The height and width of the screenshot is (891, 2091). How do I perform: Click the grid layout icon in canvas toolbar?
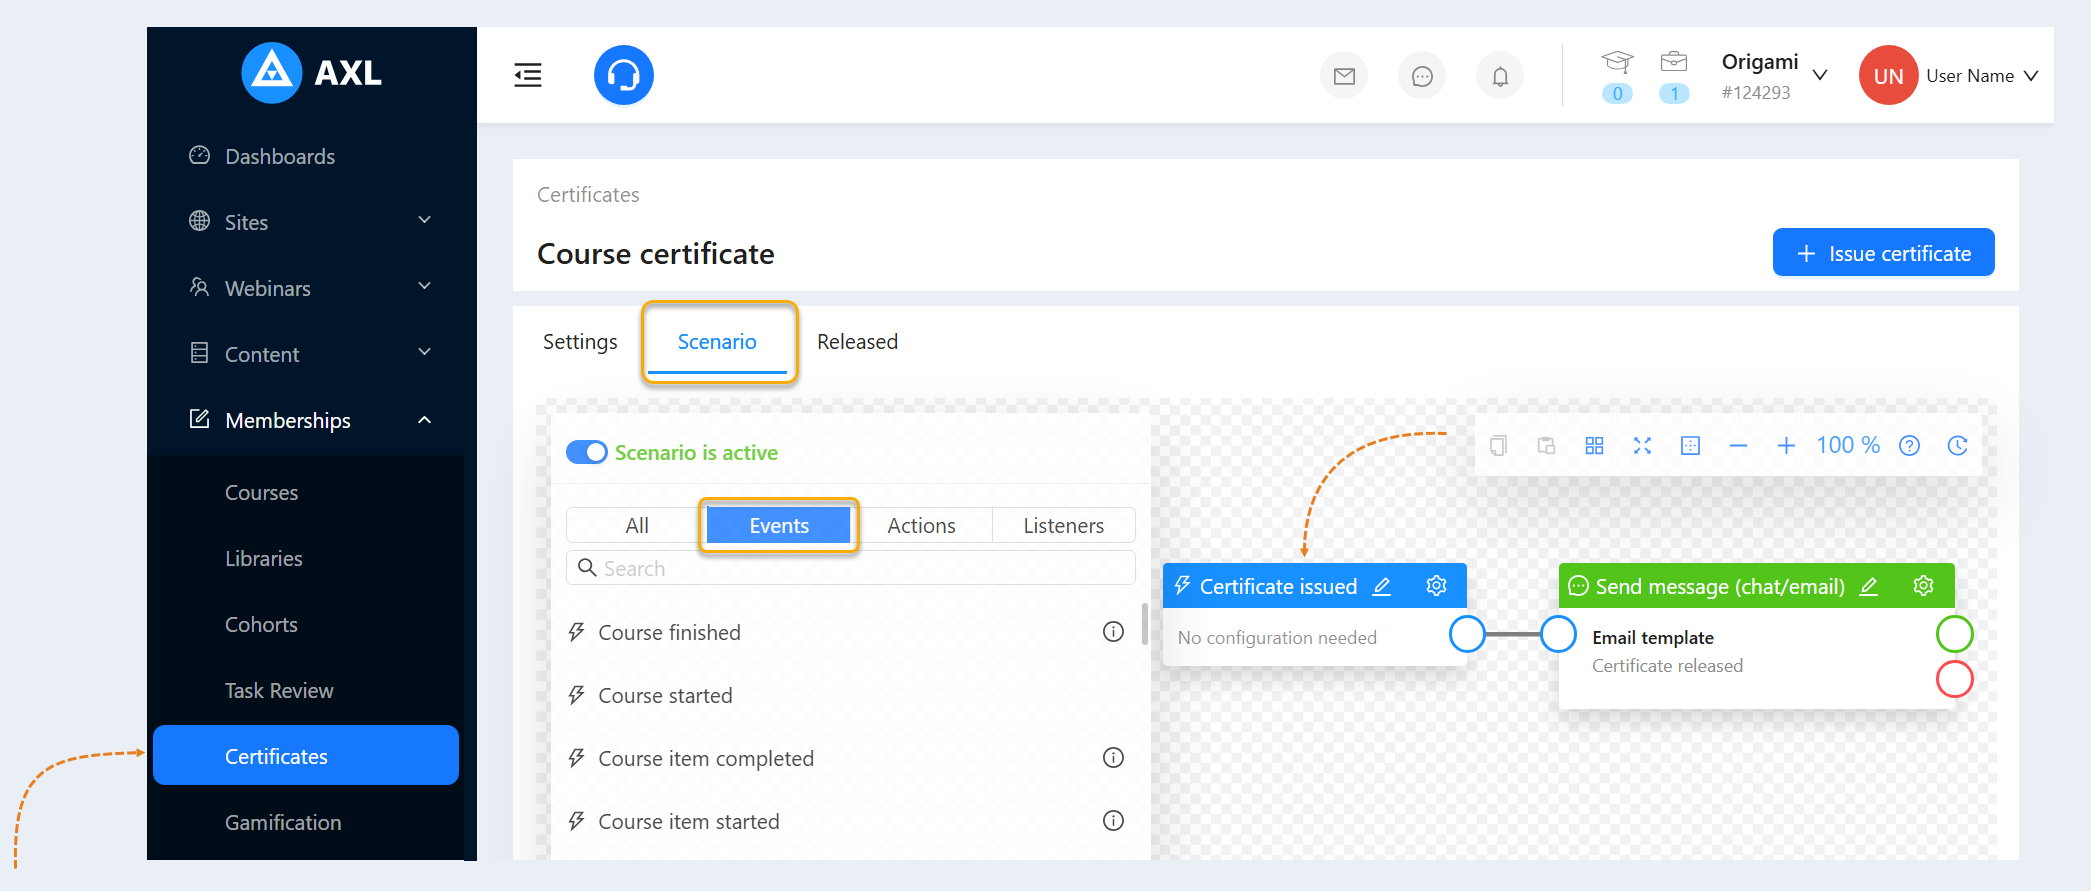click(x=1594, y=446)
